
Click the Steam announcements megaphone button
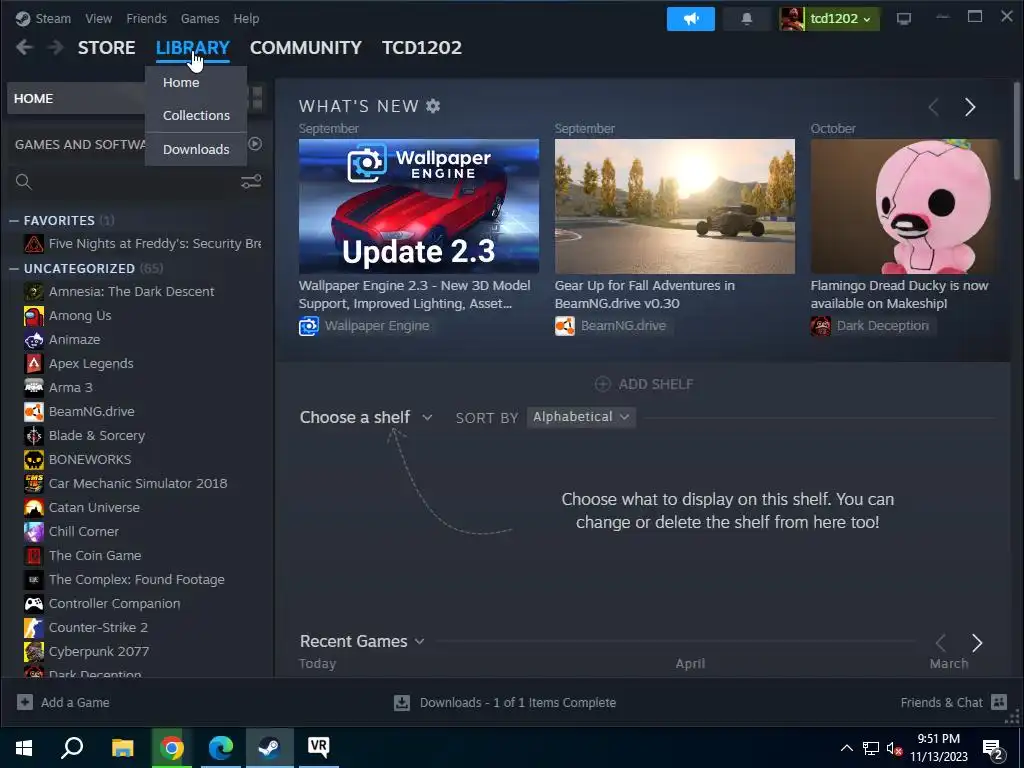point(690,19)
